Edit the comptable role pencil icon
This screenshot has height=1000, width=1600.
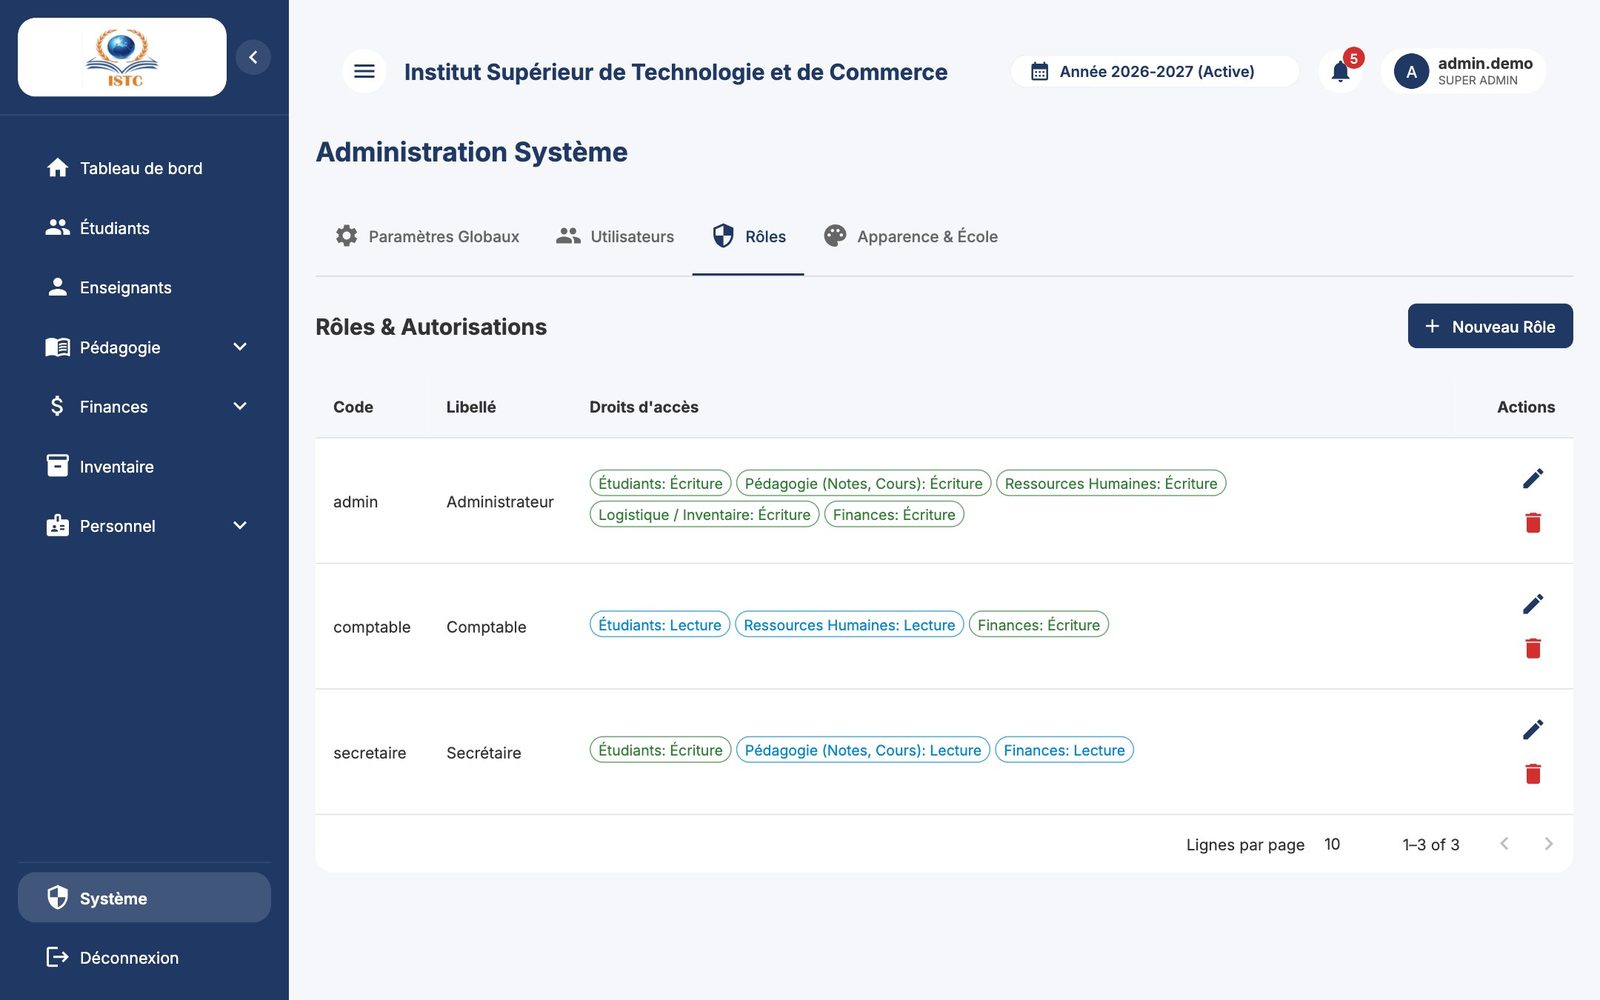[x=1533, y=604]
